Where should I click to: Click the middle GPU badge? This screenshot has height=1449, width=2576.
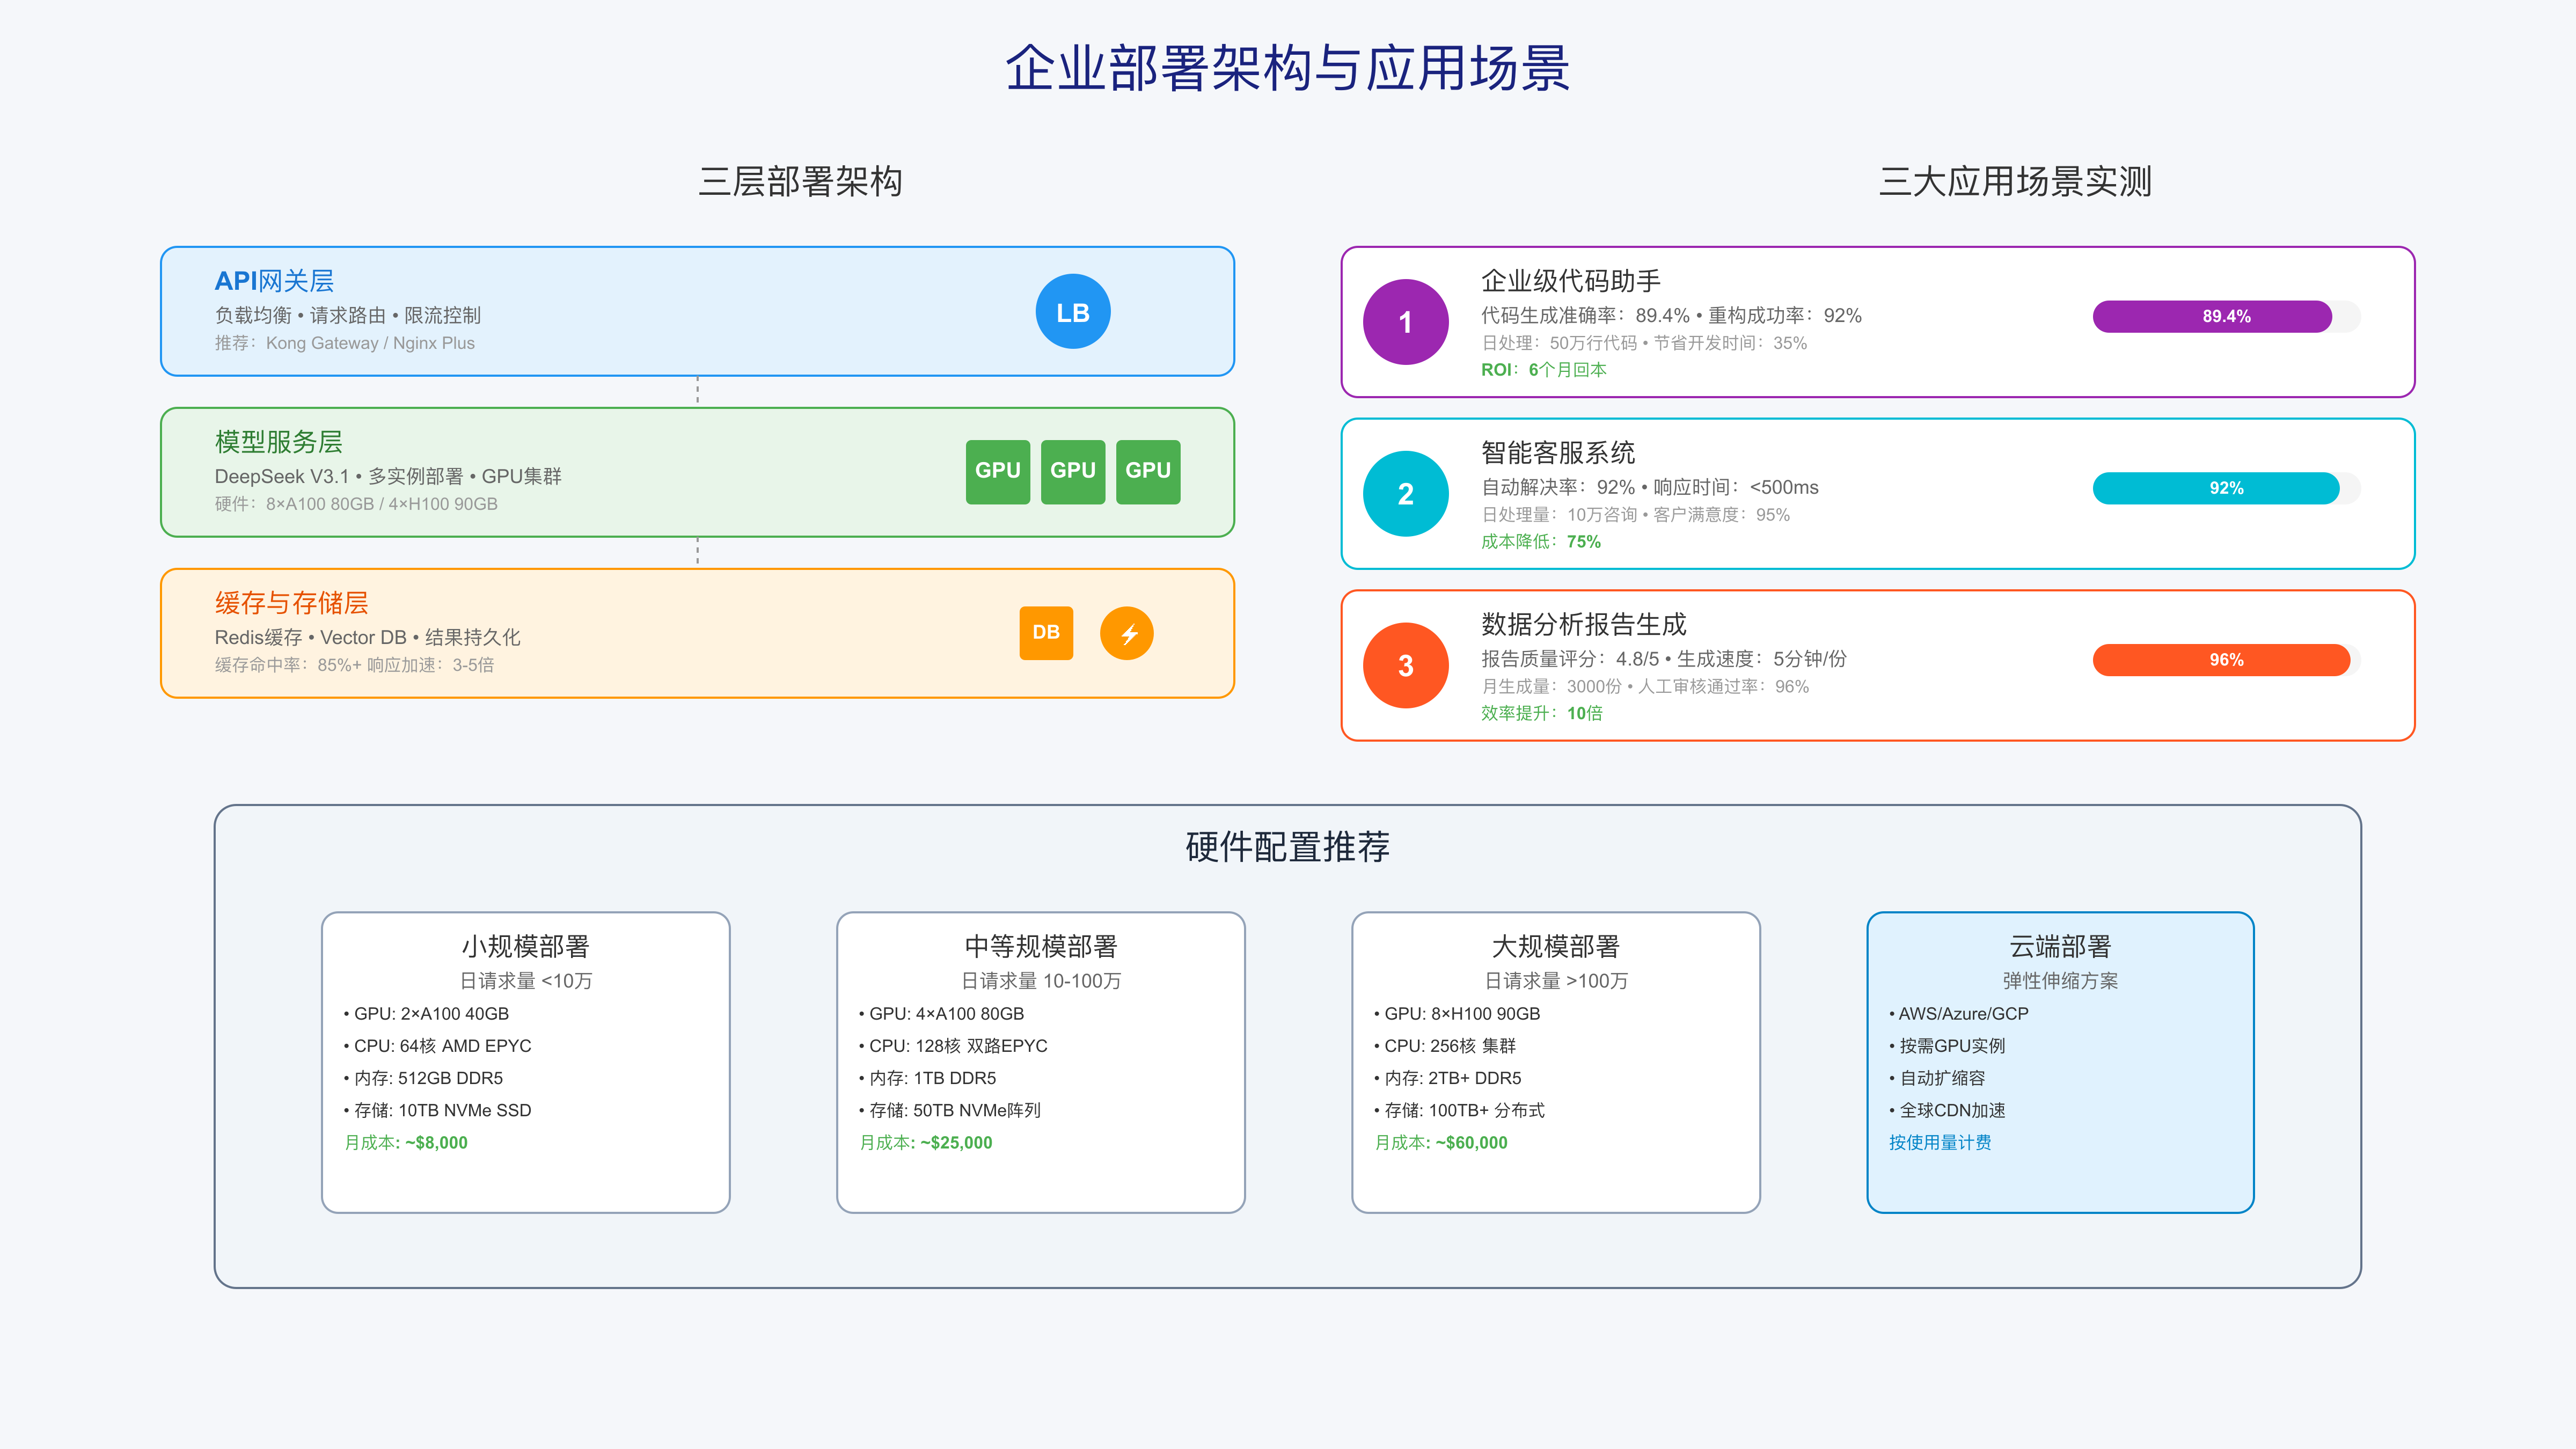coord(1073,471)
